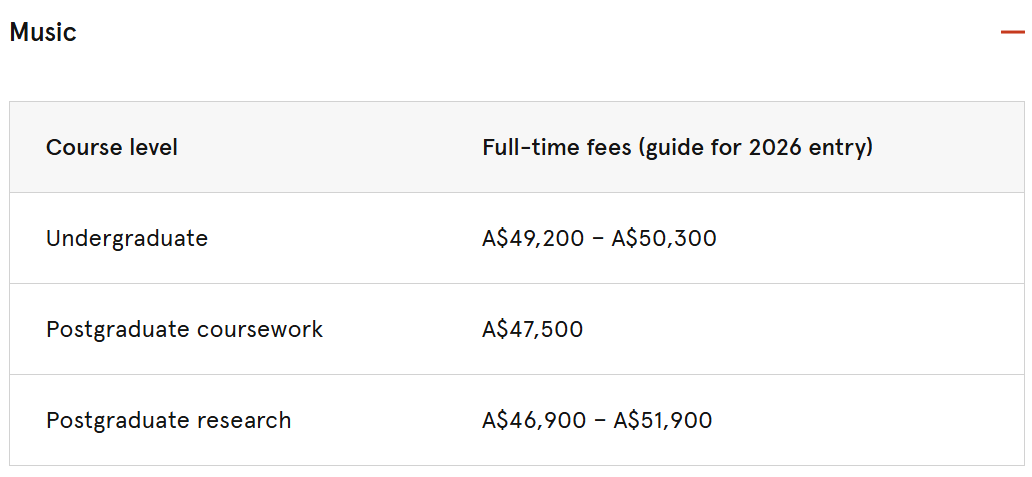Select the A$51,900 research upper fee

[662, 420]
